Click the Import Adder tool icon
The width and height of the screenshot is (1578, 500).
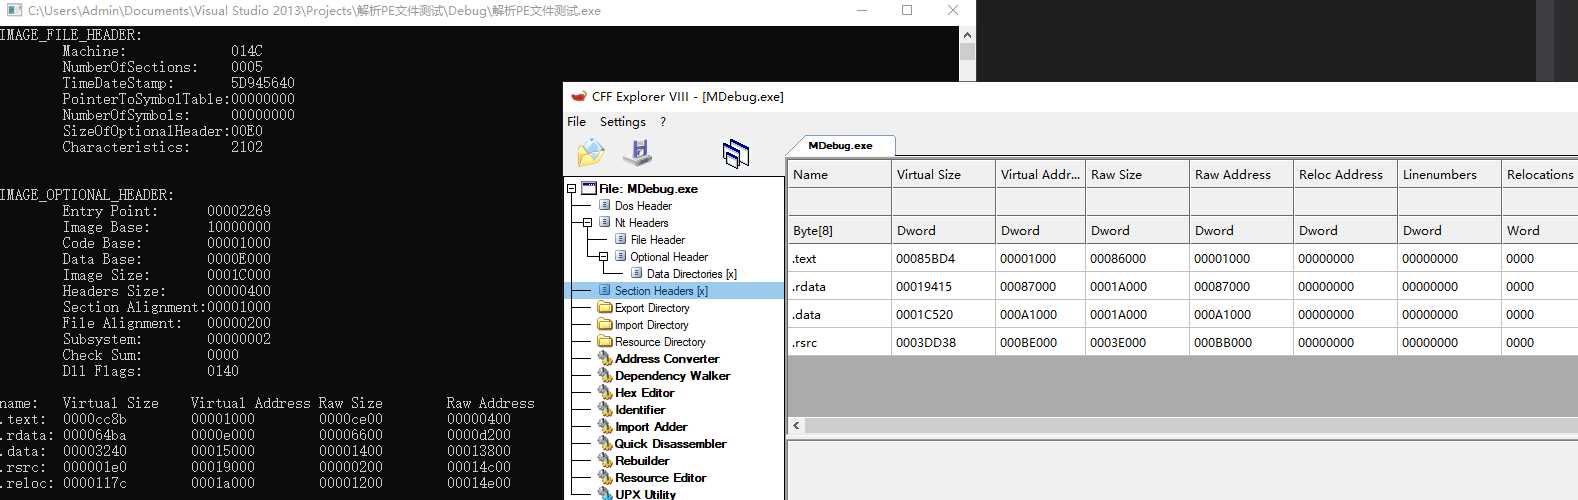pos(605,426)
